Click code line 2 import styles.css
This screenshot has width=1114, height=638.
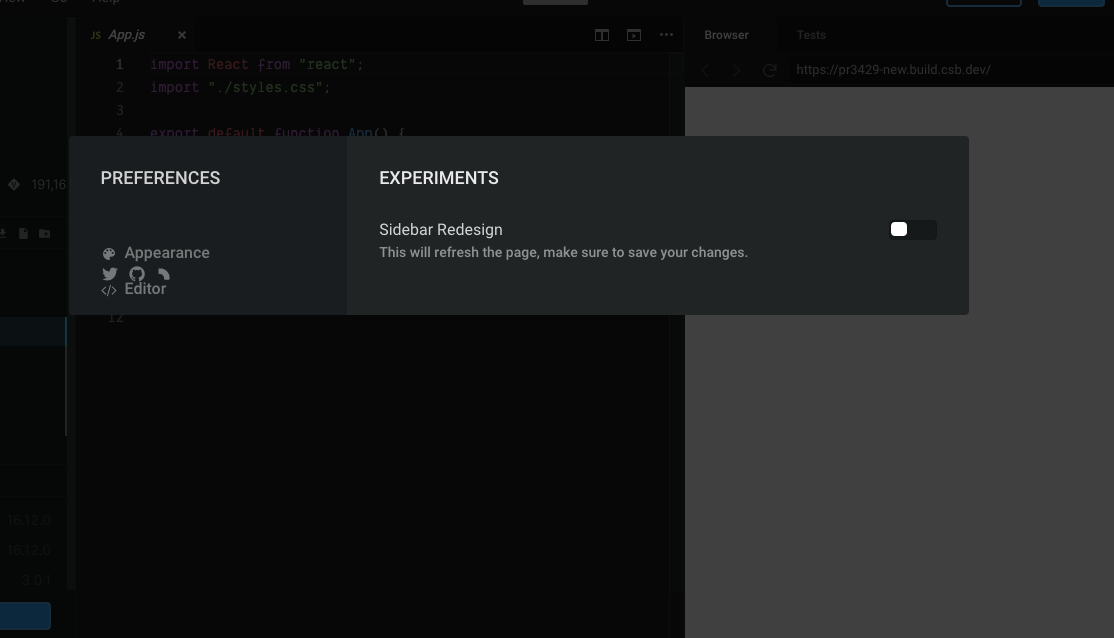pos(240,87)
